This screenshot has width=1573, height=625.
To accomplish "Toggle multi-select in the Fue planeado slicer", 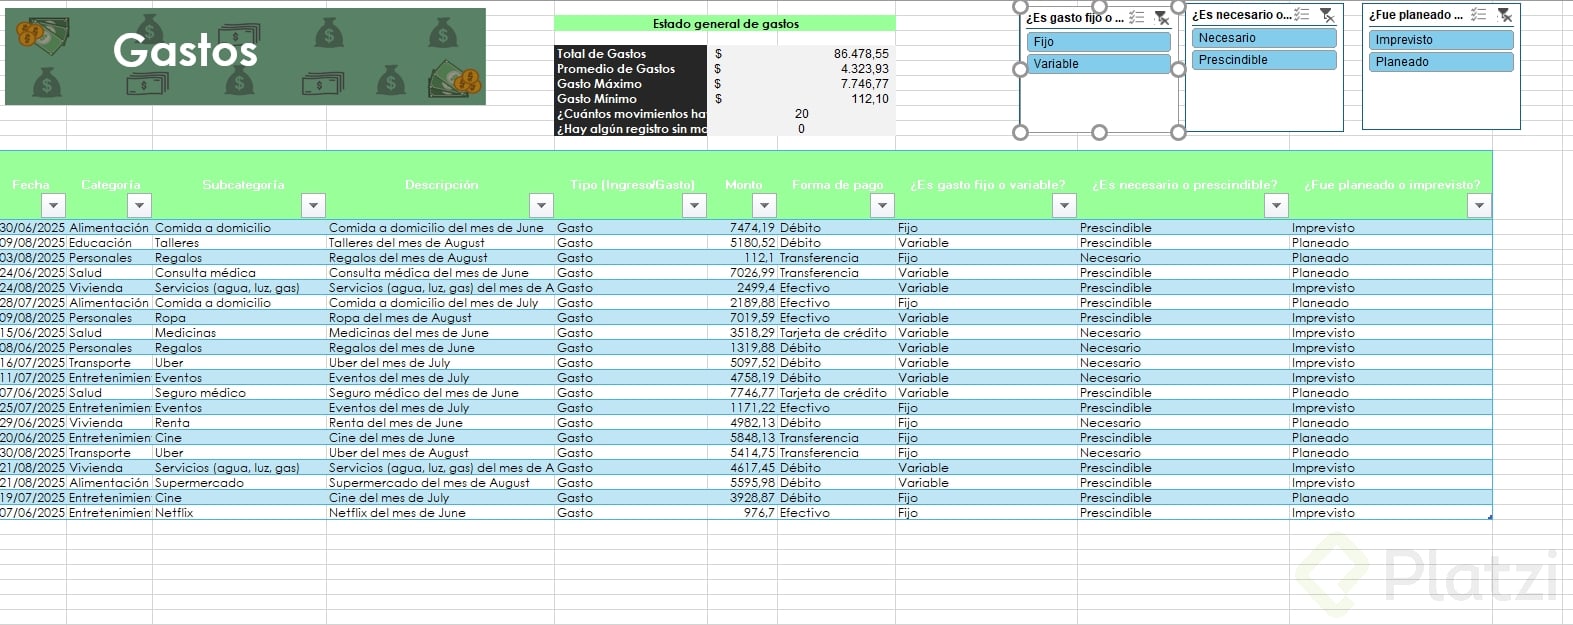I will point(1479,14).
